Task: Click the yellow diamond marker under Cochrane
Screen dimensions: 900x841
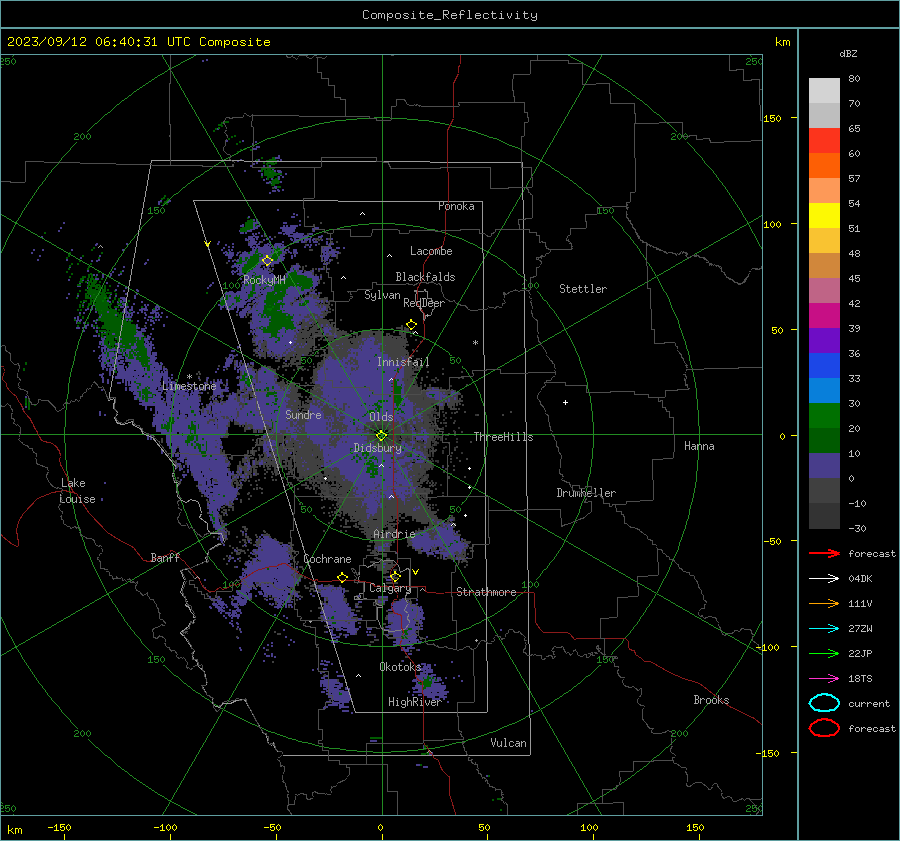Action: click(x=343, y=577)
